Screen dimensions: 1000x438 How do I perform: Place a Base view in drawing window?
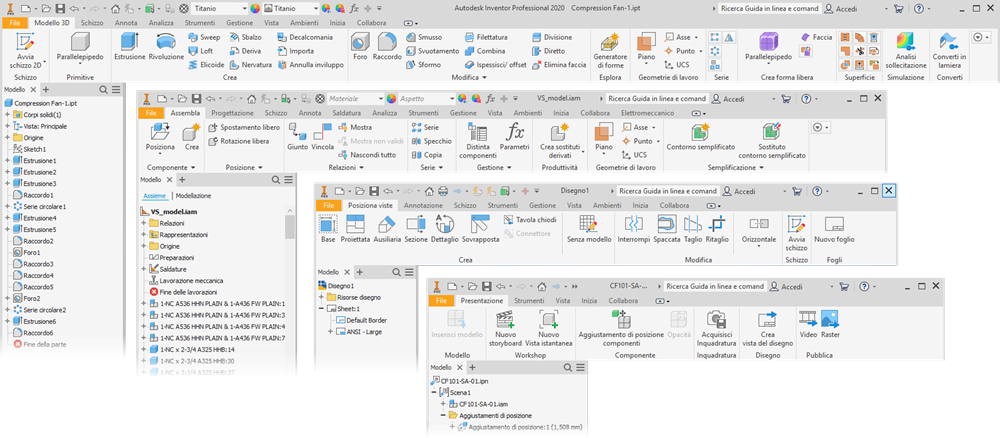[x=328, y=228]
